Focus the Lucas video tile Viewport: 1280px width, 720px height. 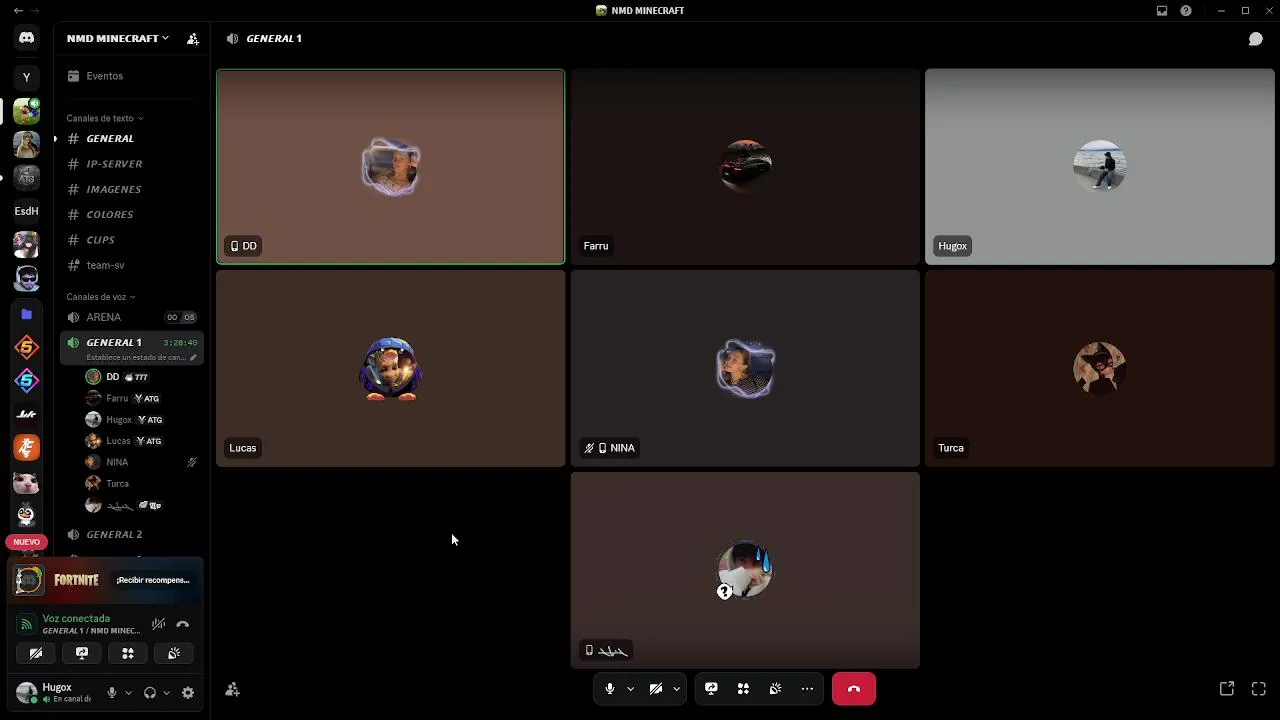(x=391, y=369)
